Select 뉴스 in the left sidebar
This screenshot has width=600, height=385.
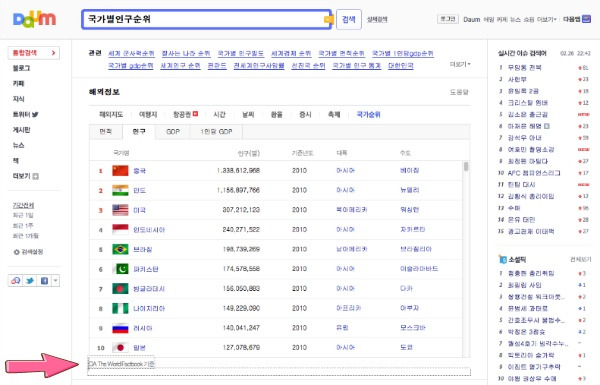click(18, 145)
